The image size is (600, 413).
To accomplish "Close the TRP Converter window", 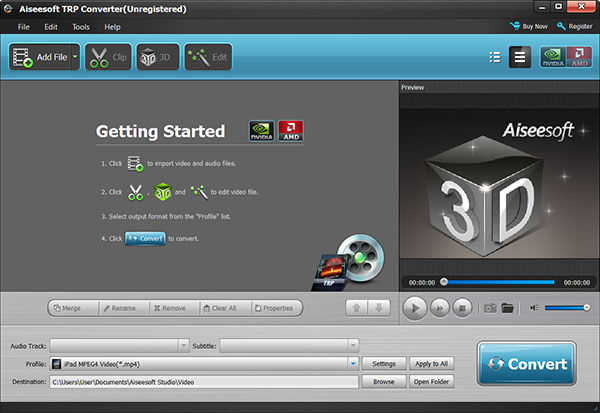I will (x=581, y=7).
